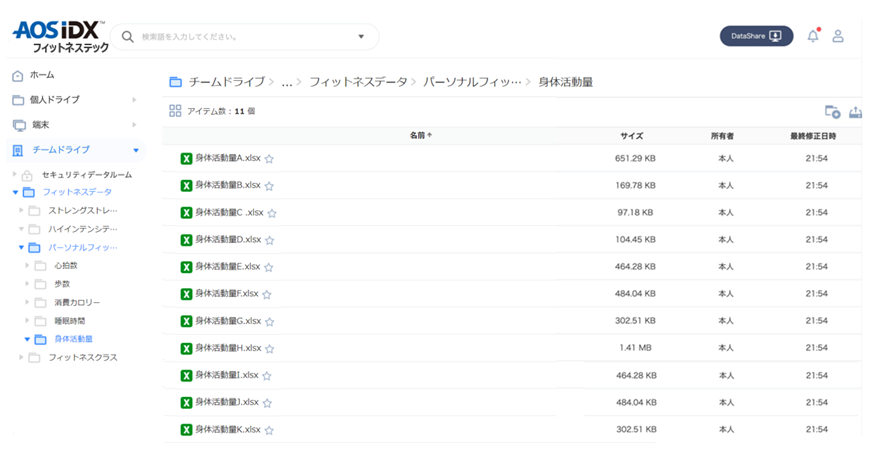The image size is (871, 454).
Task: Open the 消費カロリー folder in tree
Action: click(x=77, y=302)
